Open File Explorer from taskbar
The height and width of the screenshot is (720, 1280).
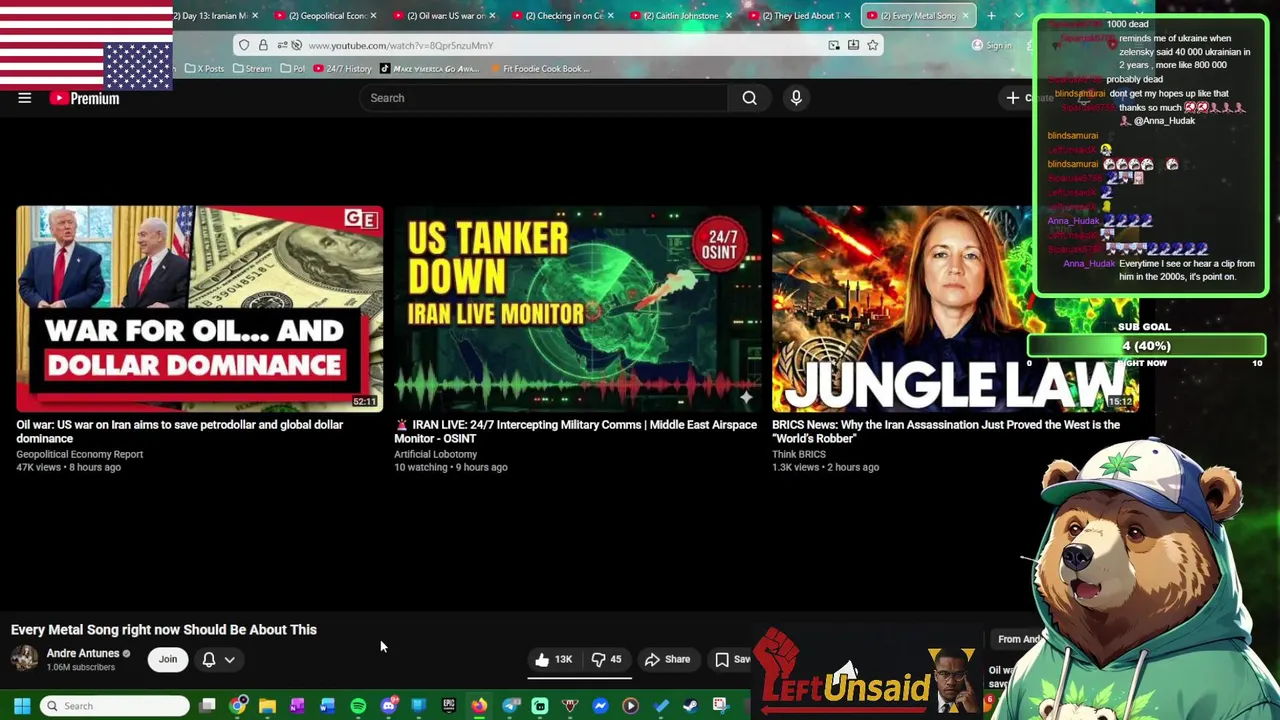point(267,706)
